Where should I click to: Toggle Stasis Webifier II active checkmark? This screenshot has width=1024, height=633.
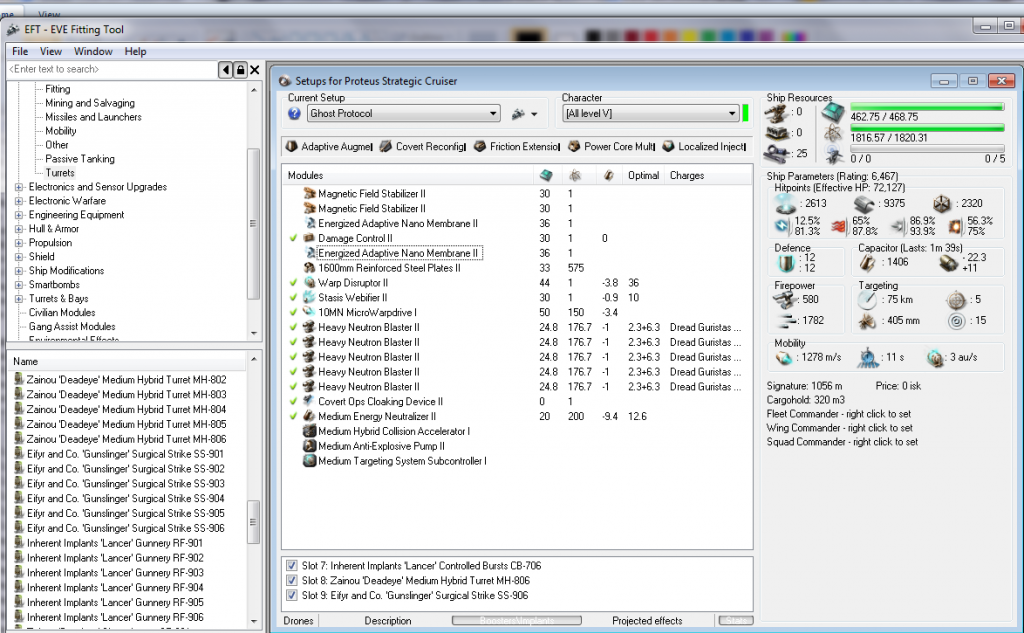coord(293,297)
